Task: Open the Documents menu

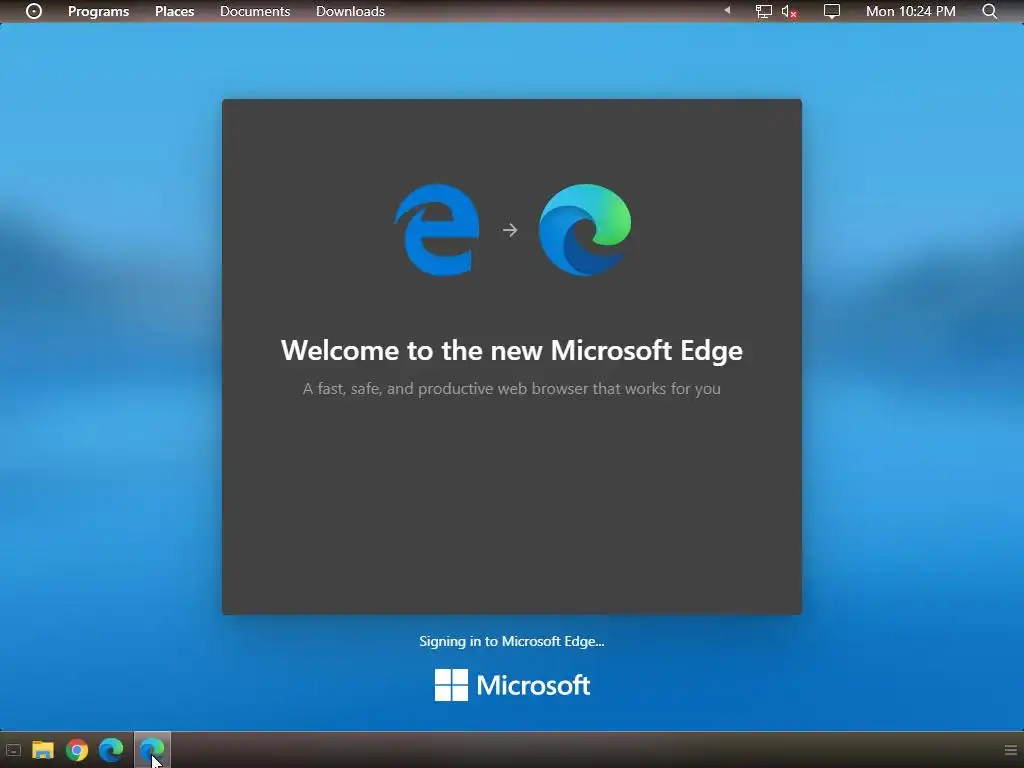Action: (x=255, y=11)
